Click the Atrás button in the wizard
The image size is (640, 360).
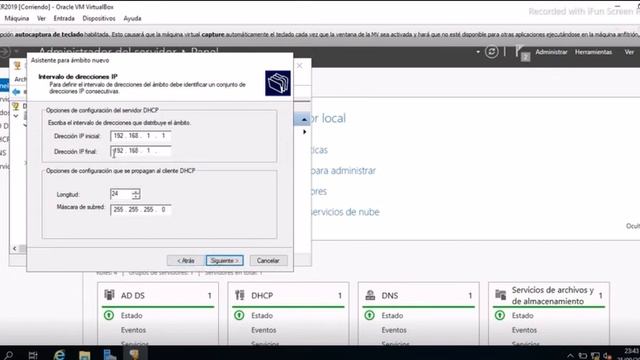click(x=186, y=260)
